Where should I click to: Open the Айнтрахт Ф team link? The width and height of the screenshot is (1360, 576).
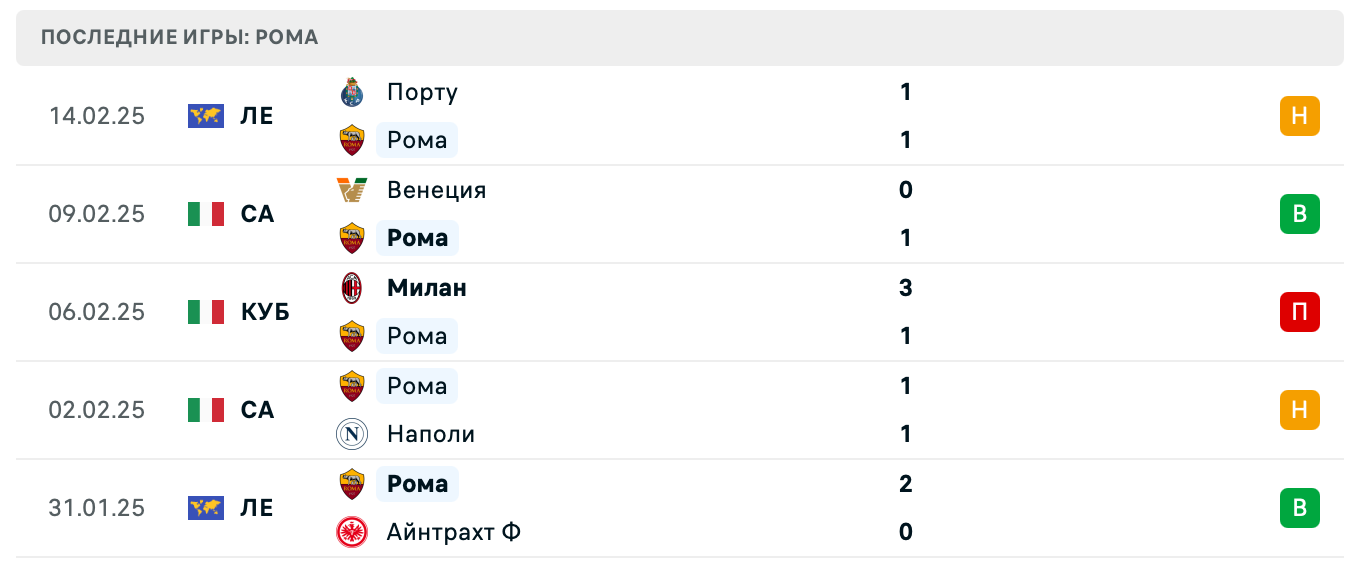(454, 532)
